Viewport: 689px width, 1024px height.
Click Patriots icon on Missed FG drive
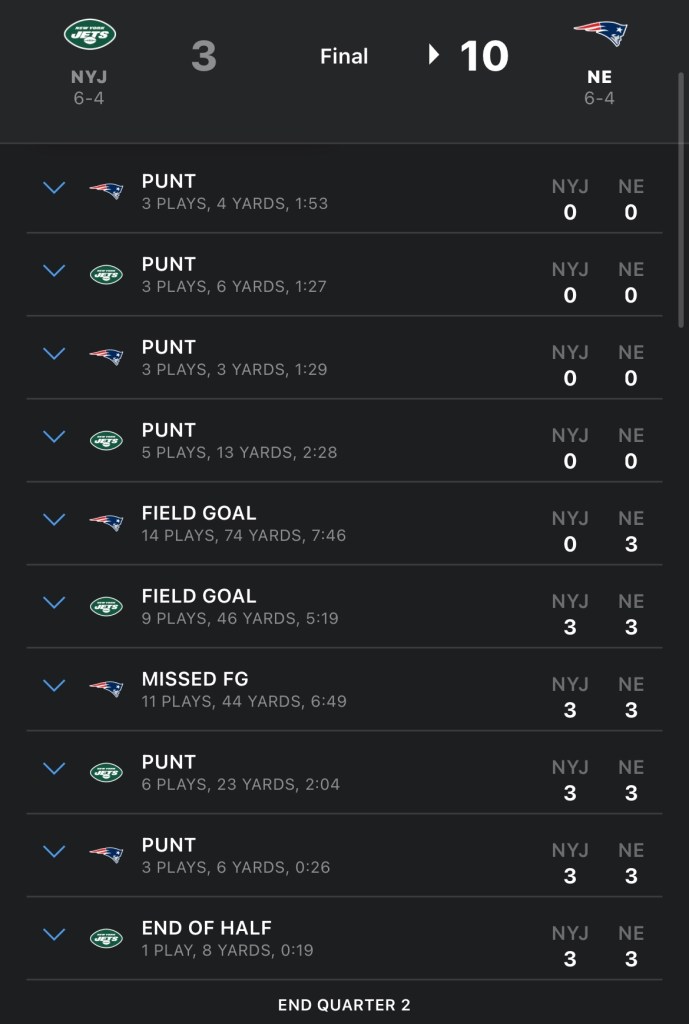coord(106,688)
